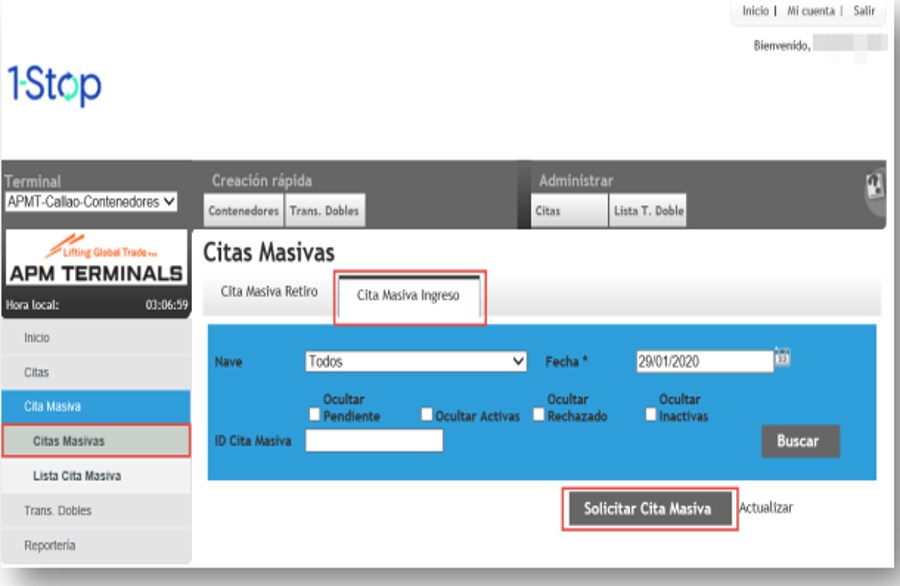Click the 1-Stop logo
The width and height of the screenshot is (900, 586).
pyautogui.click(x=54, y=86)
